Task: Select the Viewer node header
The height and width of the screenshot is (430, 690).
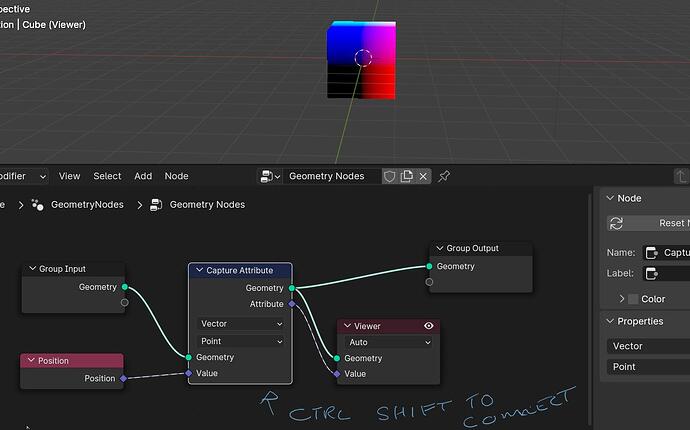Action: point(389,326)
